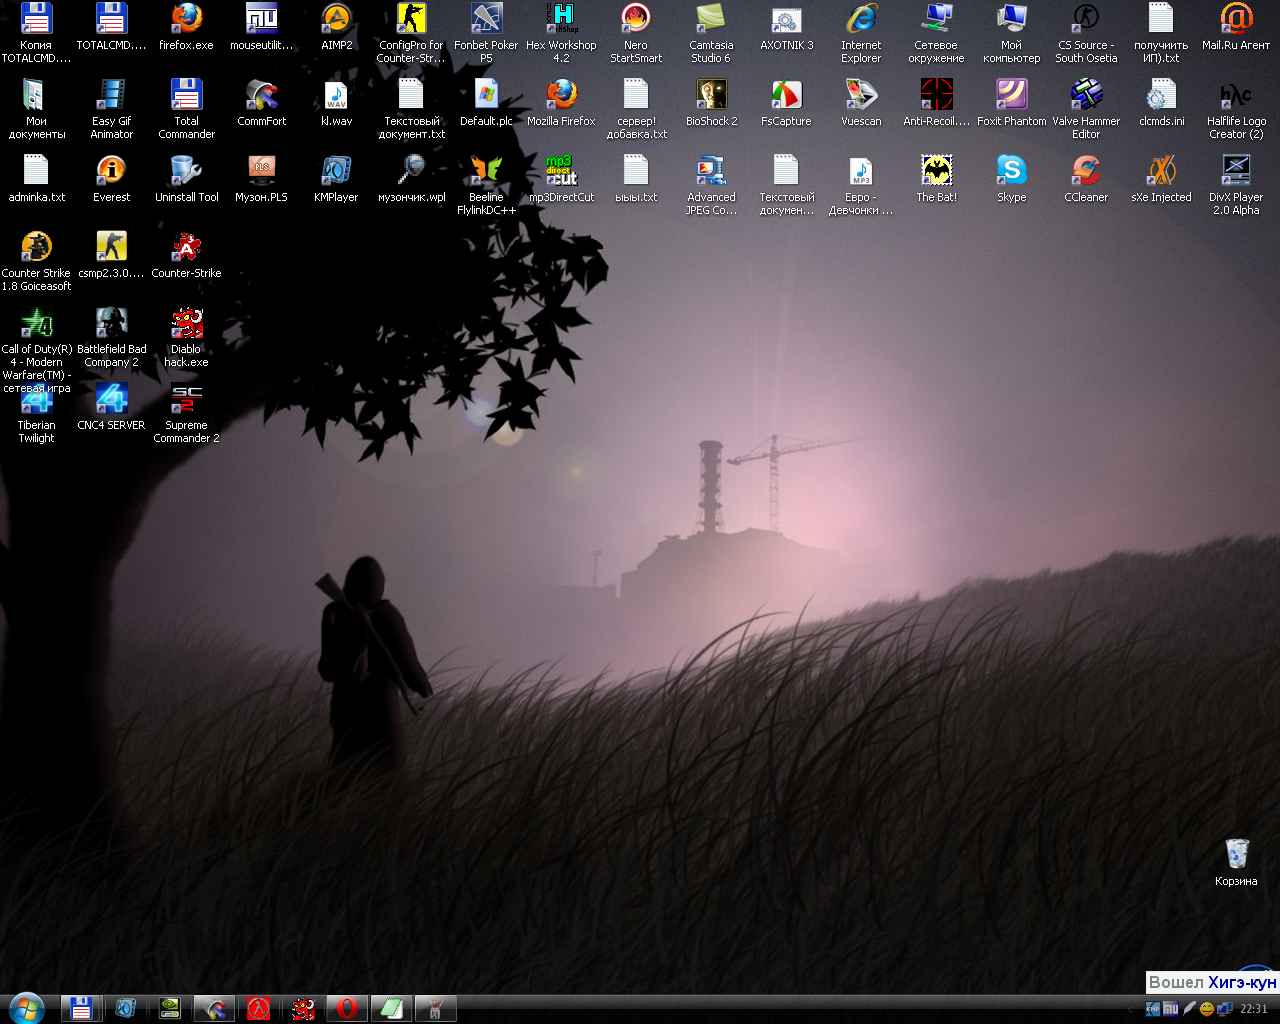1280x1024 pixels.
Task: Open Skype desktop shortcut
Action: coord(1011,179)
